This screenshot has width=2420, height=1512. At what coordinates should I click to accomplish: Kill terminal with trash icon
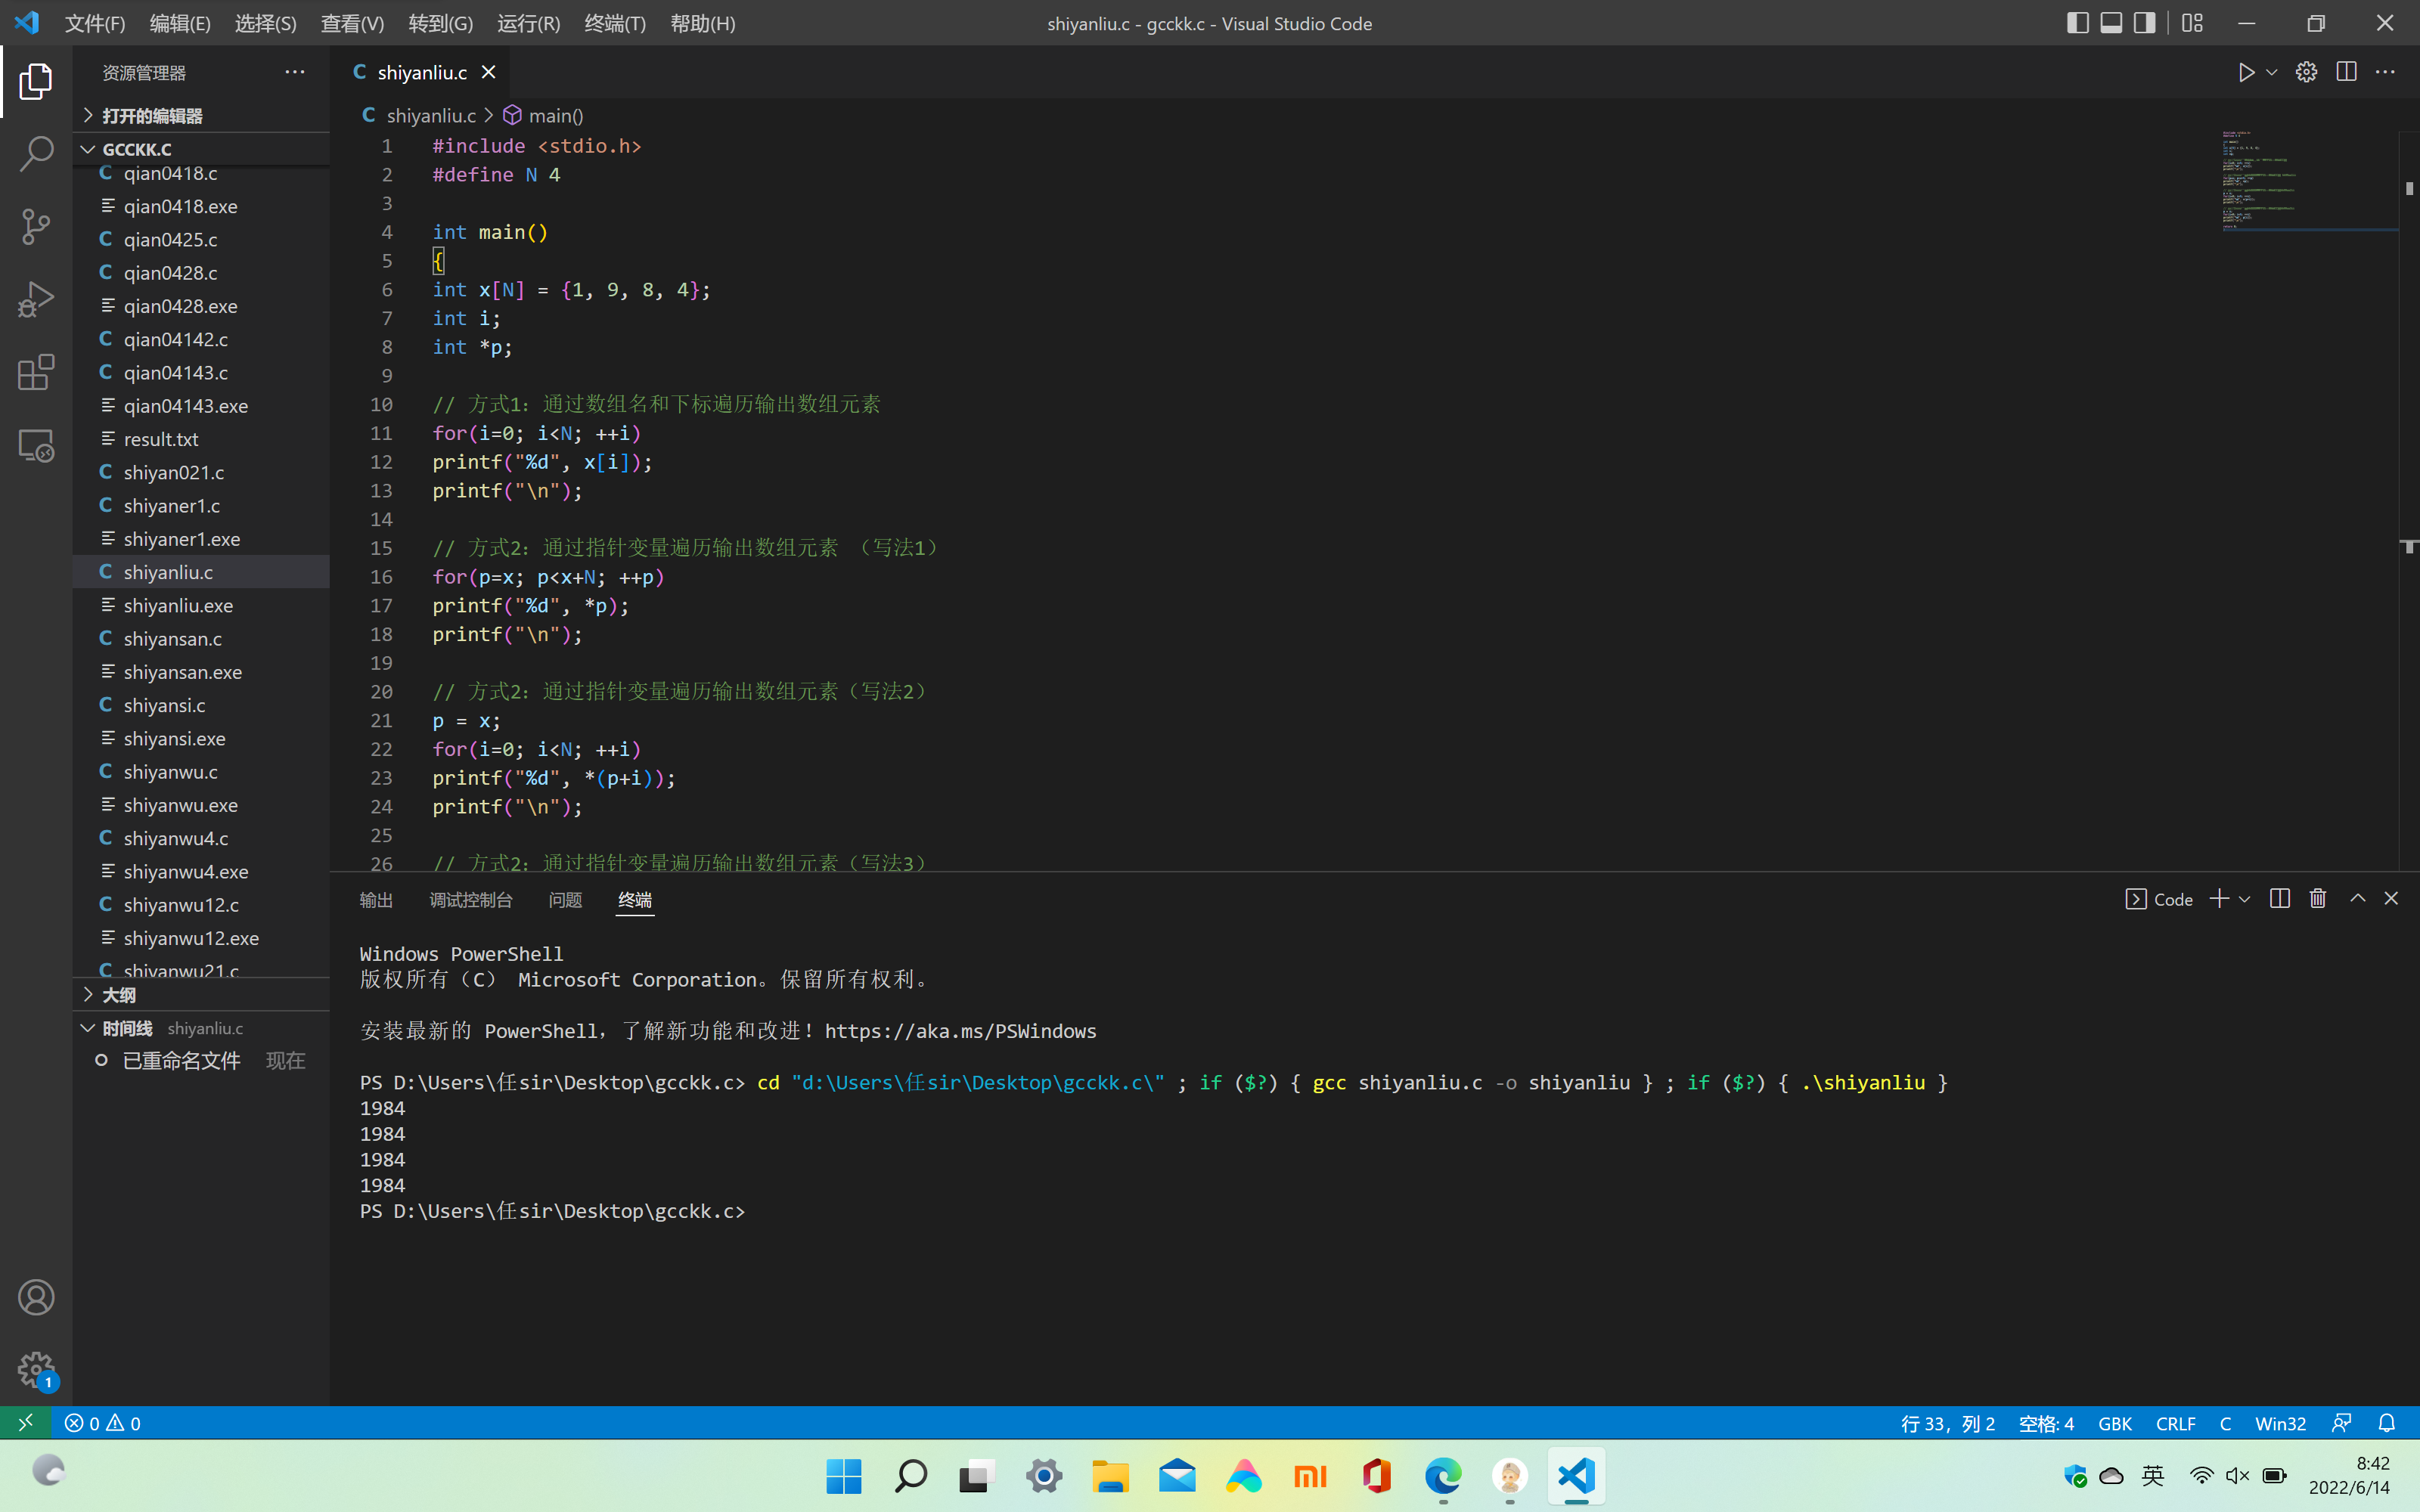[x=2318, y=898]
